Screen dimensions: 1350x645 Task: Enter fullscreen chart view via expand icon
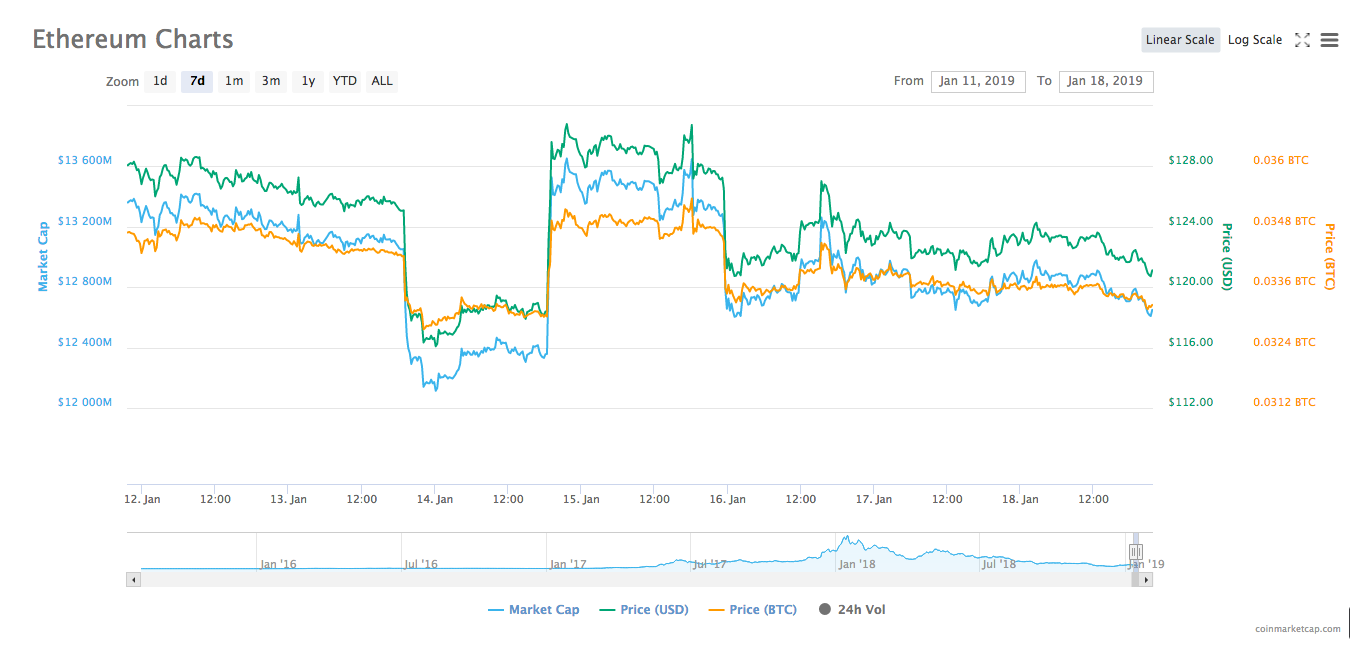[x=1302, y=40]
